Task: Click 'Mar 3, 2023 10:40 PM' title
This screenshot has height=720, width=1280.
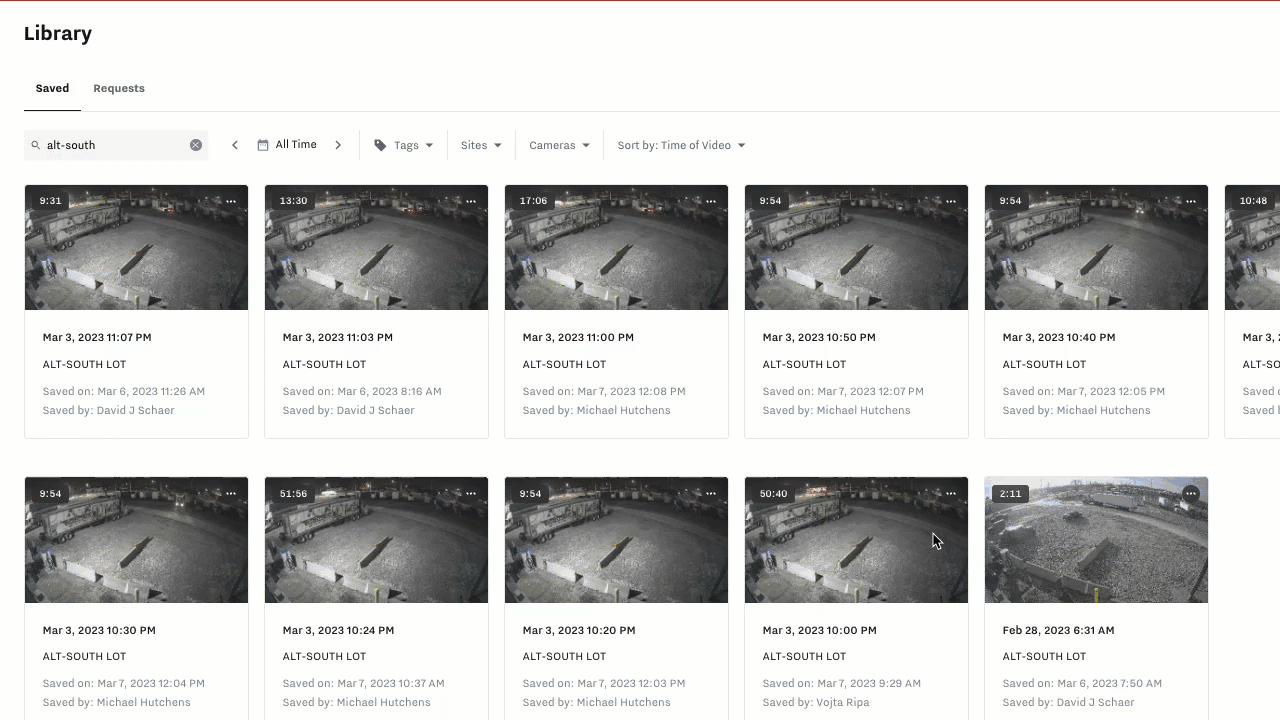Action: pos(1059,338)
